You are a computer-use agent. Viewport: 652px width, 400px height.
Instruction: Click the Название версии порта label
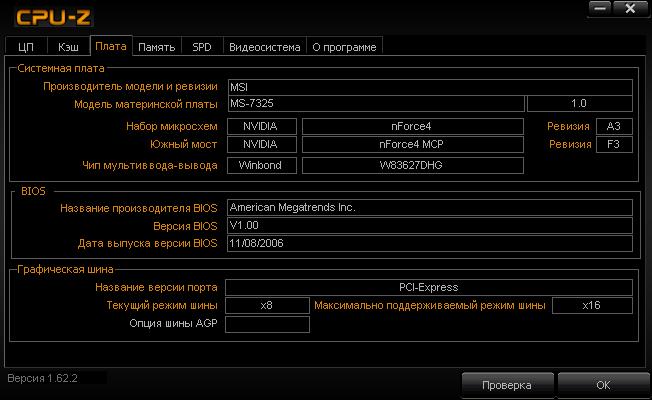coord(156,287)
